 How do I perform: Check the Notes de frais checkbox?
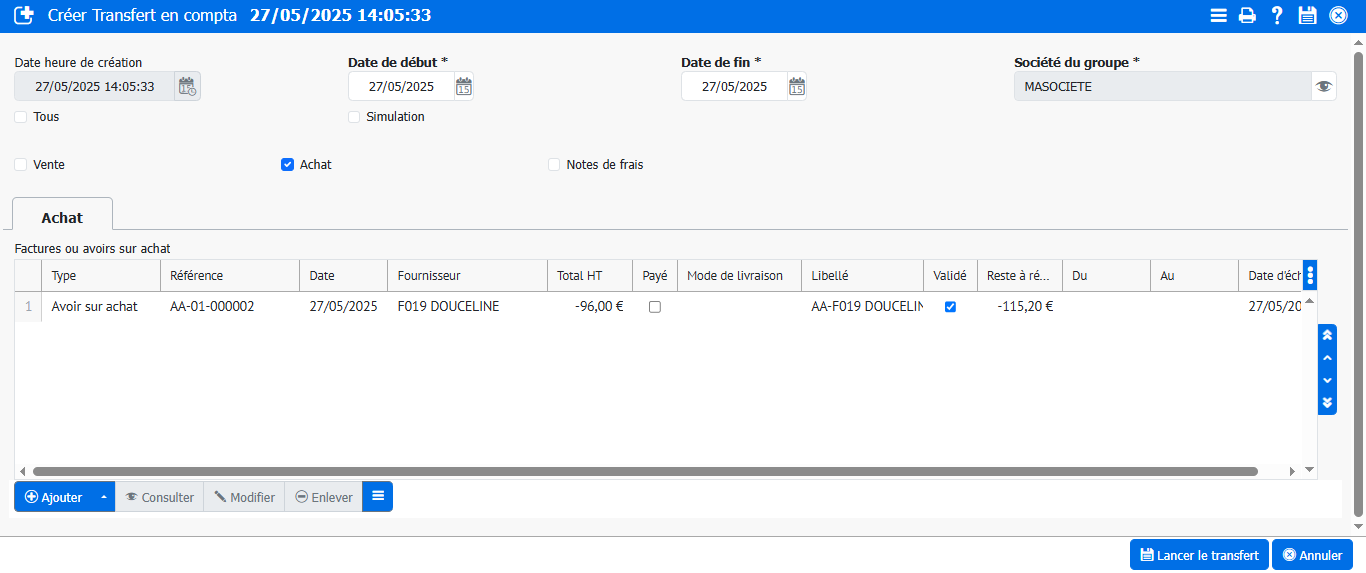[x=554, y=165]
